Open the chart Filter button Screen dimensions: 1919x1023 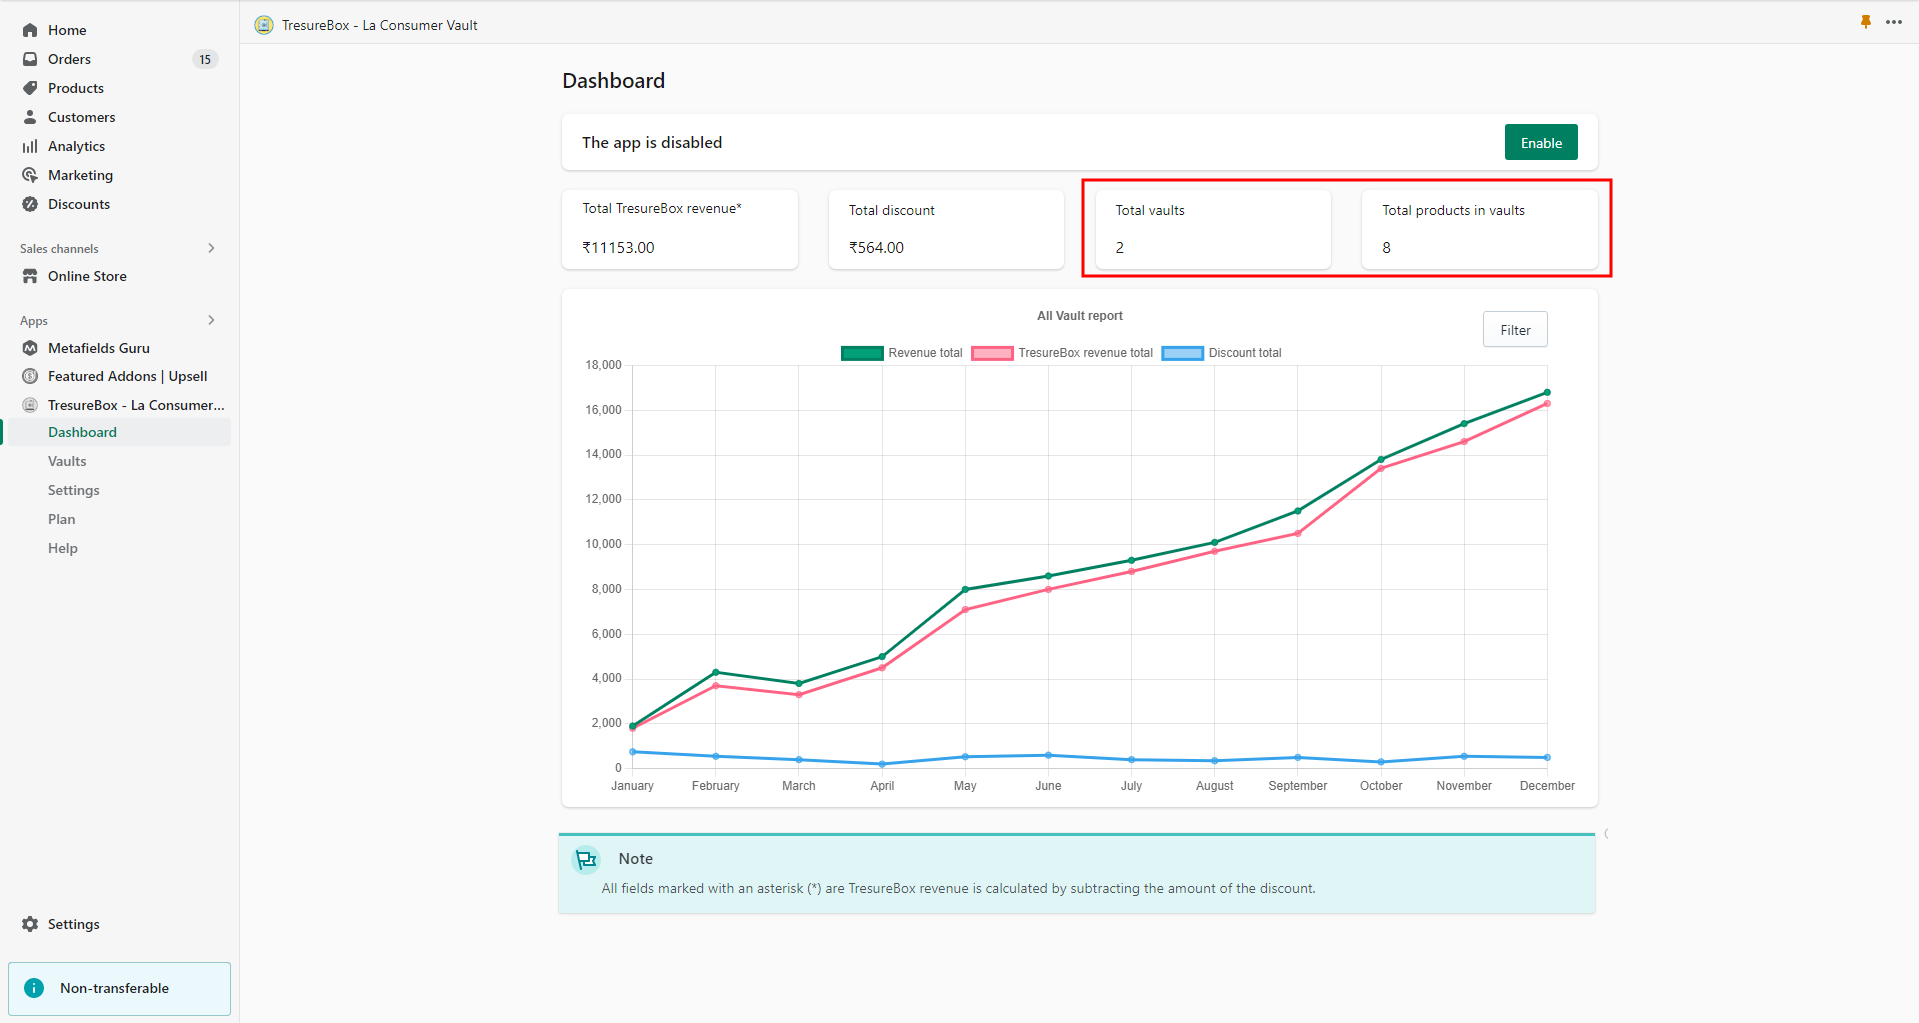click(x=1515, y=330)
